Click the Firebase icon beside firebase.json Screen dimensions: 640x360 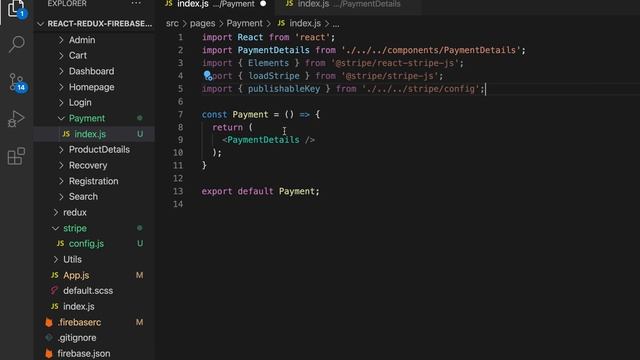(x=49, y=353)
